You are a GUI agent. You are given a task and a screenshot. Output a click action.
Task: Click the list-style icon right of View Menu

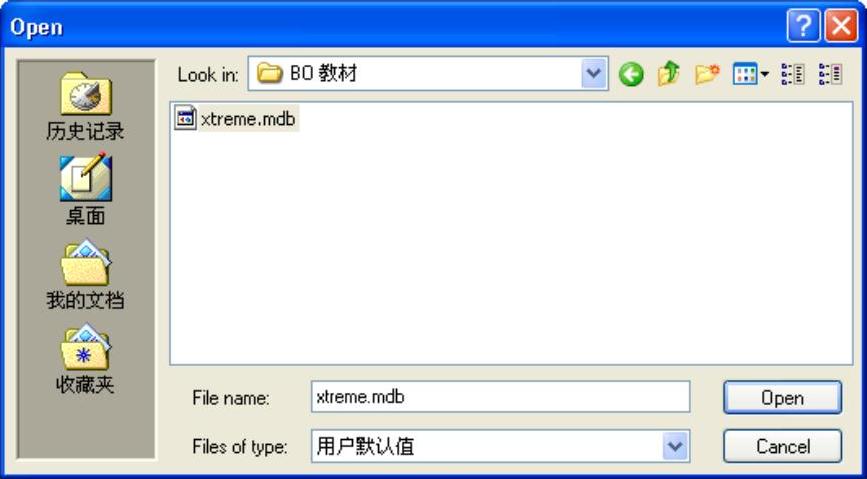coord(793,74)
